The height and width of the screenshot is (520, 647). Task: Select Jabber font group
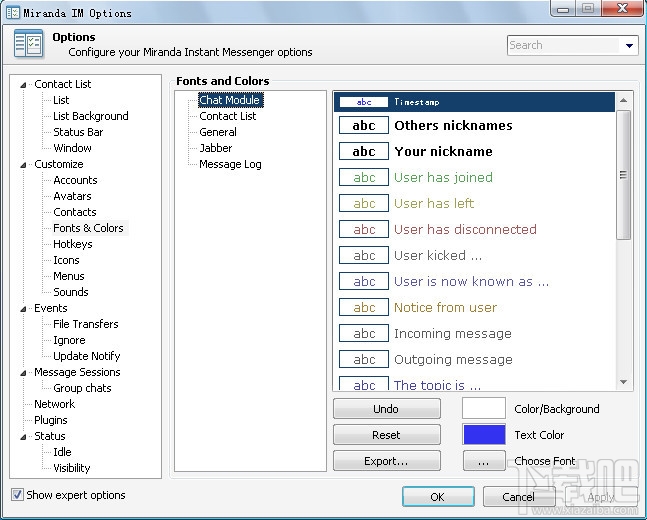215,148
